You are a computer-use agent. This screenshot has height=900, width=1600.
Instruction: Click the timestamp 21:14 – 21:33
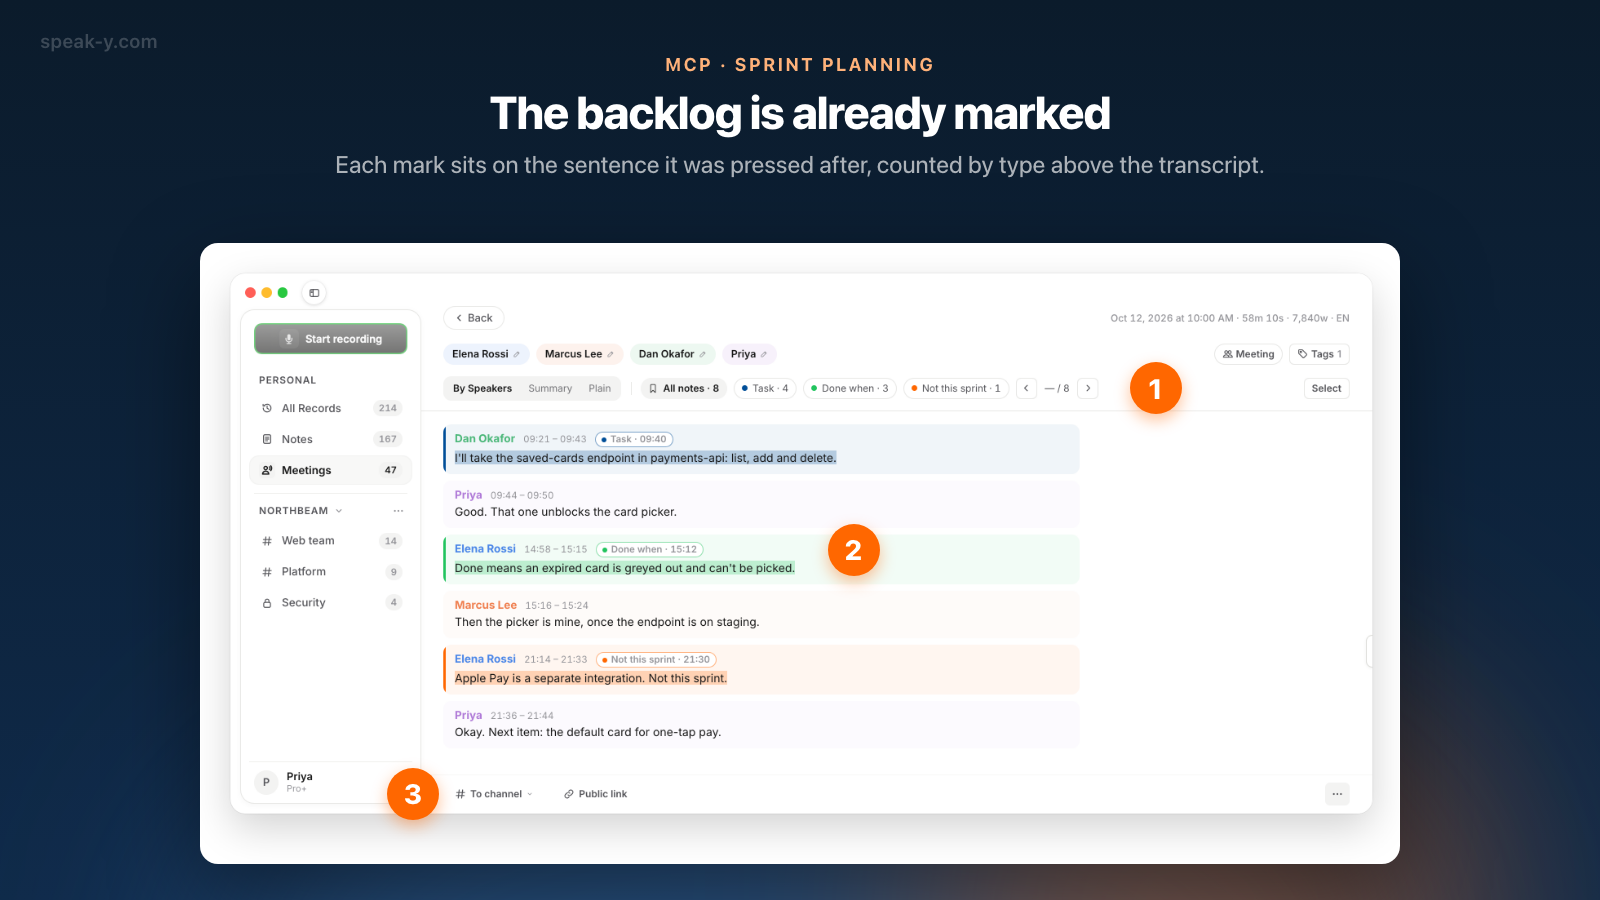point(556,660)
